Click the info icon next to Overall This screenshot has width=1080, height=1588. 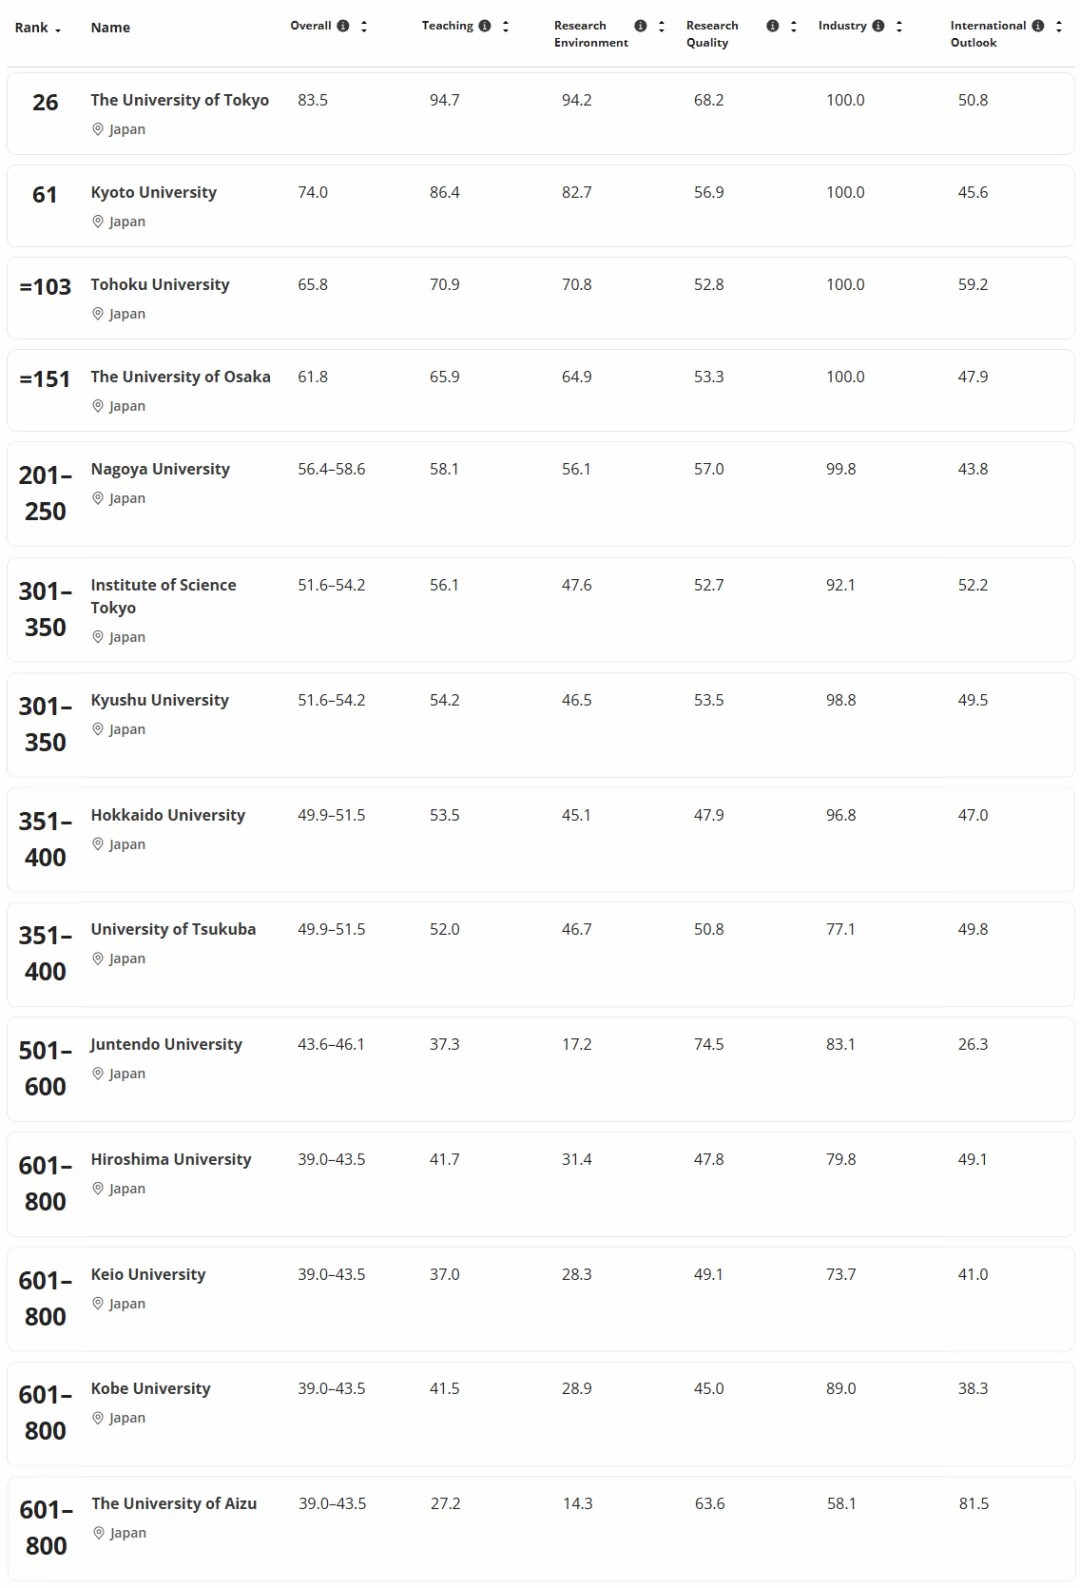pyautogui.click(x=343, y=26)
